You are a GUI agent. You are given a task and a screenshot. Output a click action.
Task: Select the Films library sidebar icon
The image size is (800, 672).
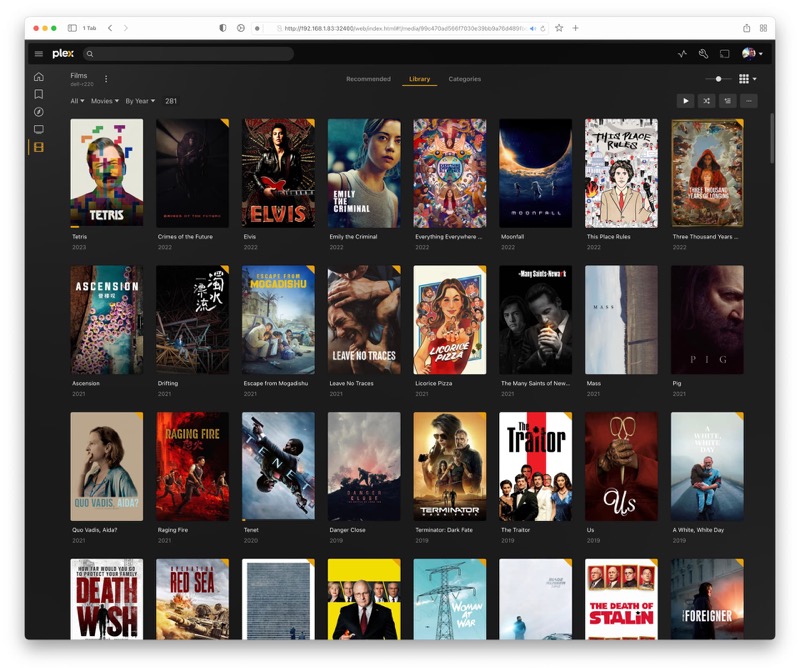coord(39,147)
